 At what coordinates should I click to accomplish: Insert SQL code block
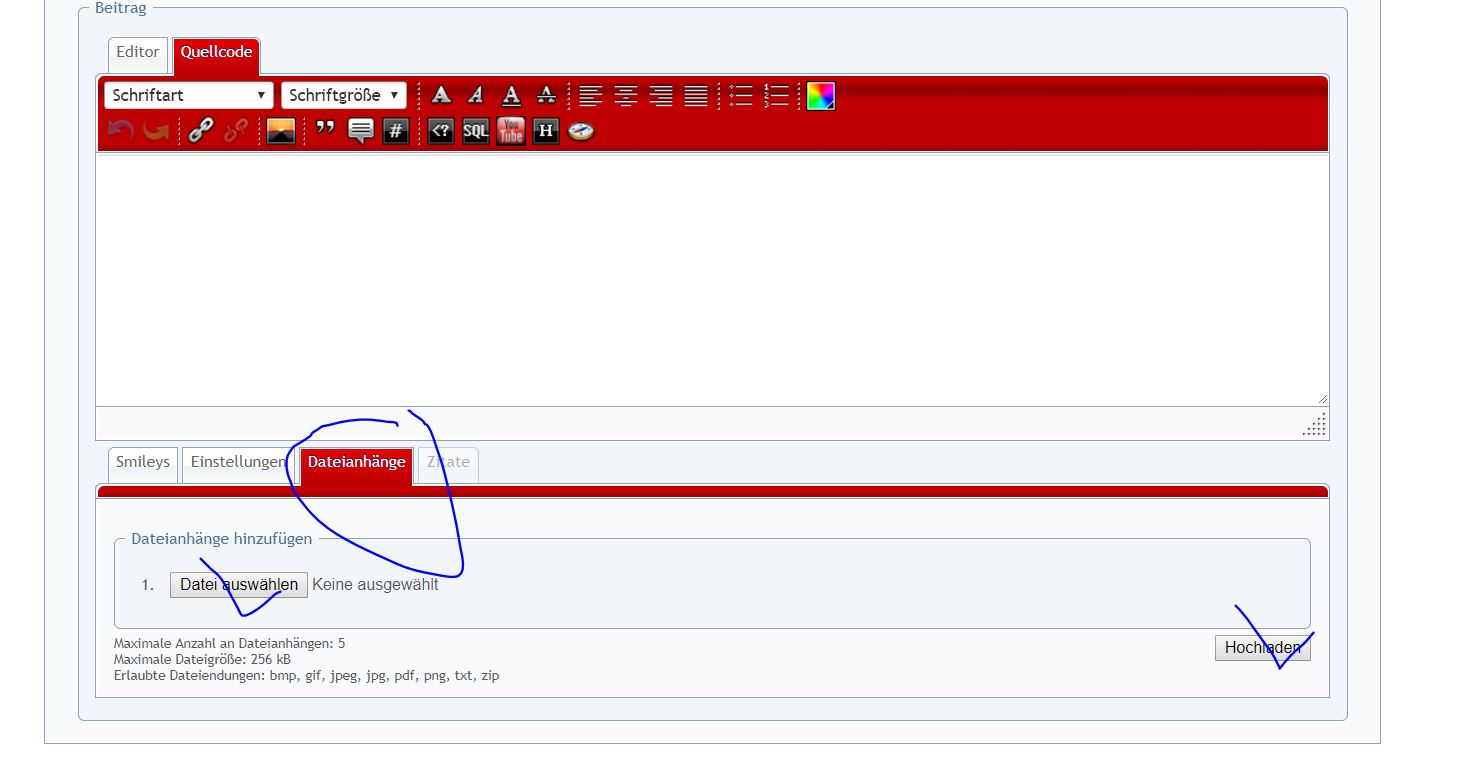click(476, 131)
